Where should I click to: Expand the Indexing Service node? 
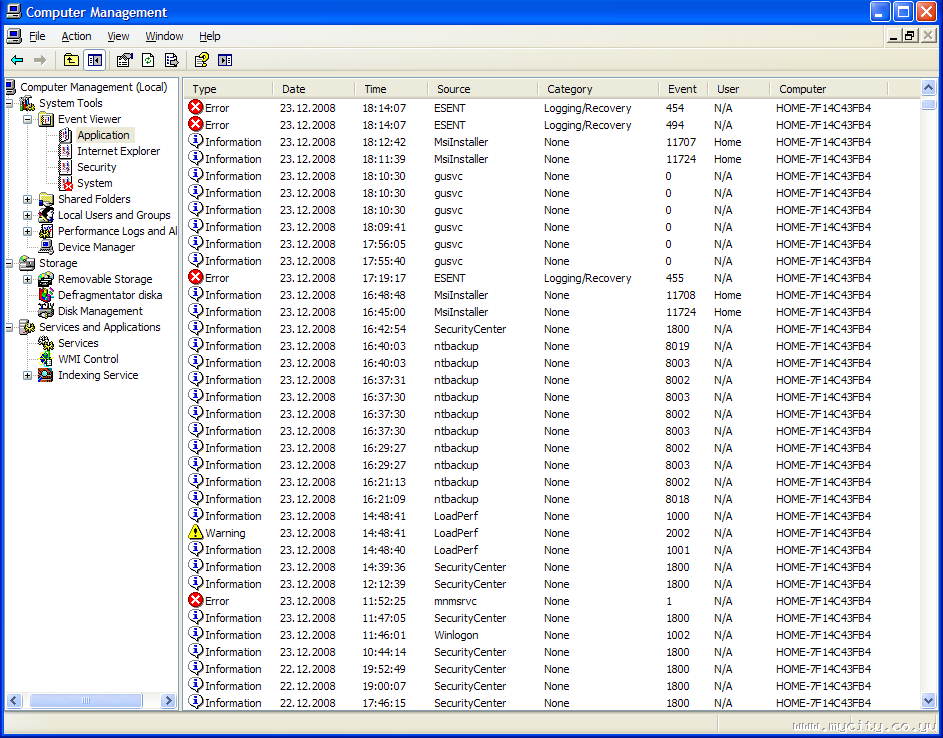[x=28, y=375]
